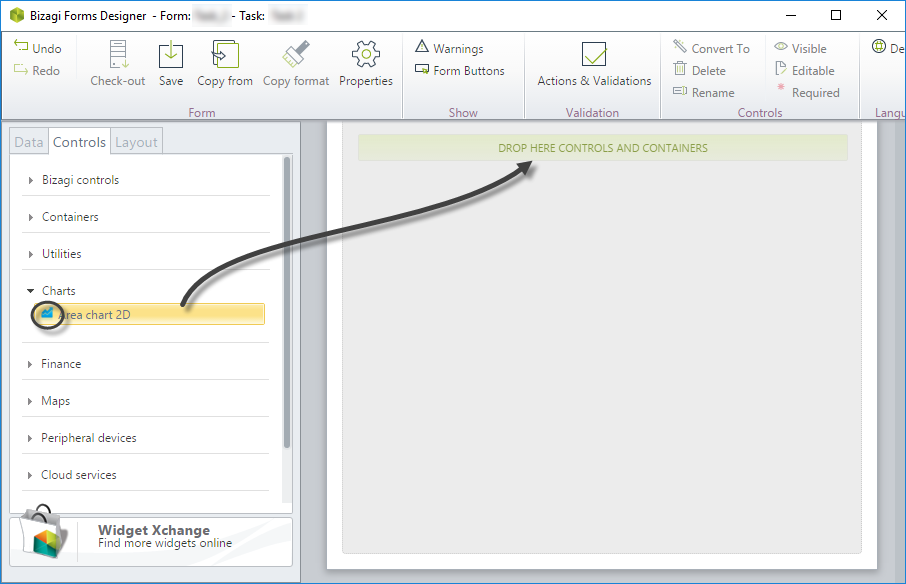
Task: Click the Save label text
Action: pos(171,81)
